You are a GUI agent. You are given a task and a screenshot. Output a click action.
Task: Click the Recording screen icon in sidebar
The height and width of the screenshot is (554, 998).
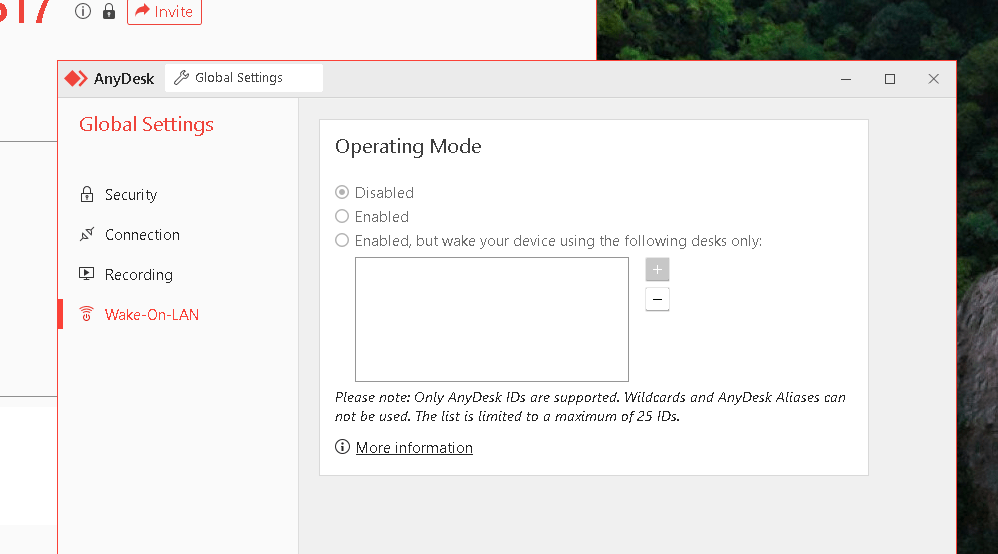[x=87, y=274]
